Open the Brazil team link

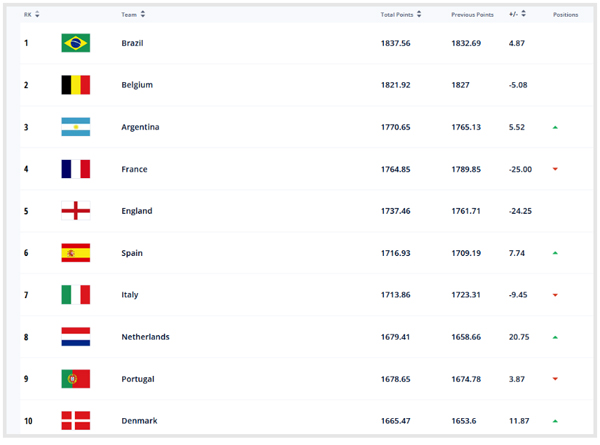coord(132,43)
